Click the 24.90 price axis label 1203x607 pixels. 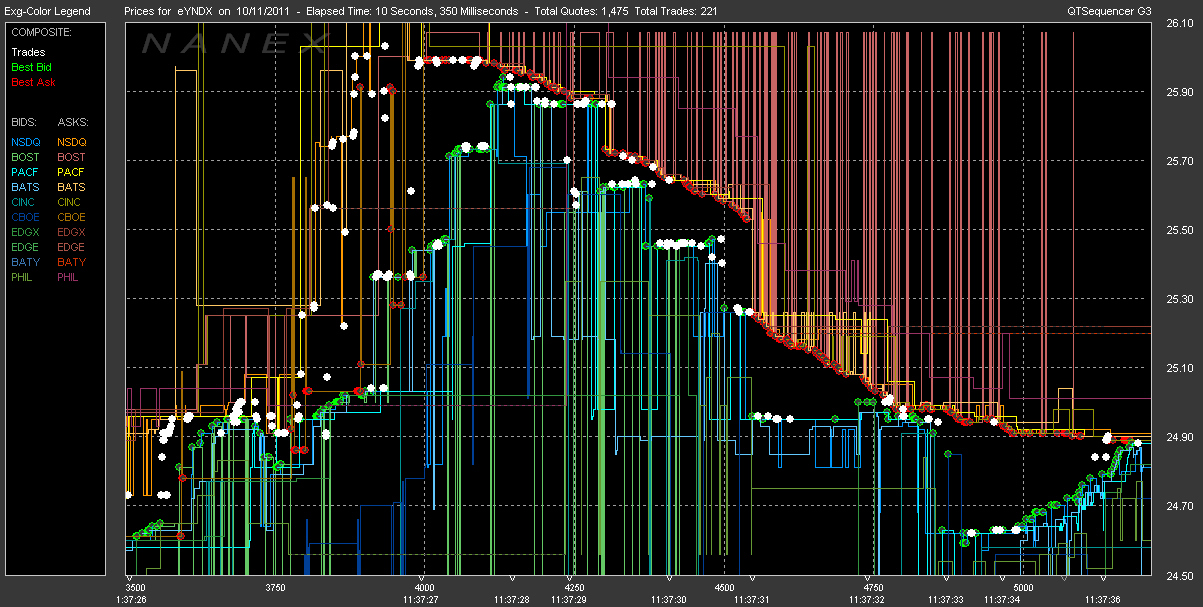pyautogui.click(x=1179, y=438)
